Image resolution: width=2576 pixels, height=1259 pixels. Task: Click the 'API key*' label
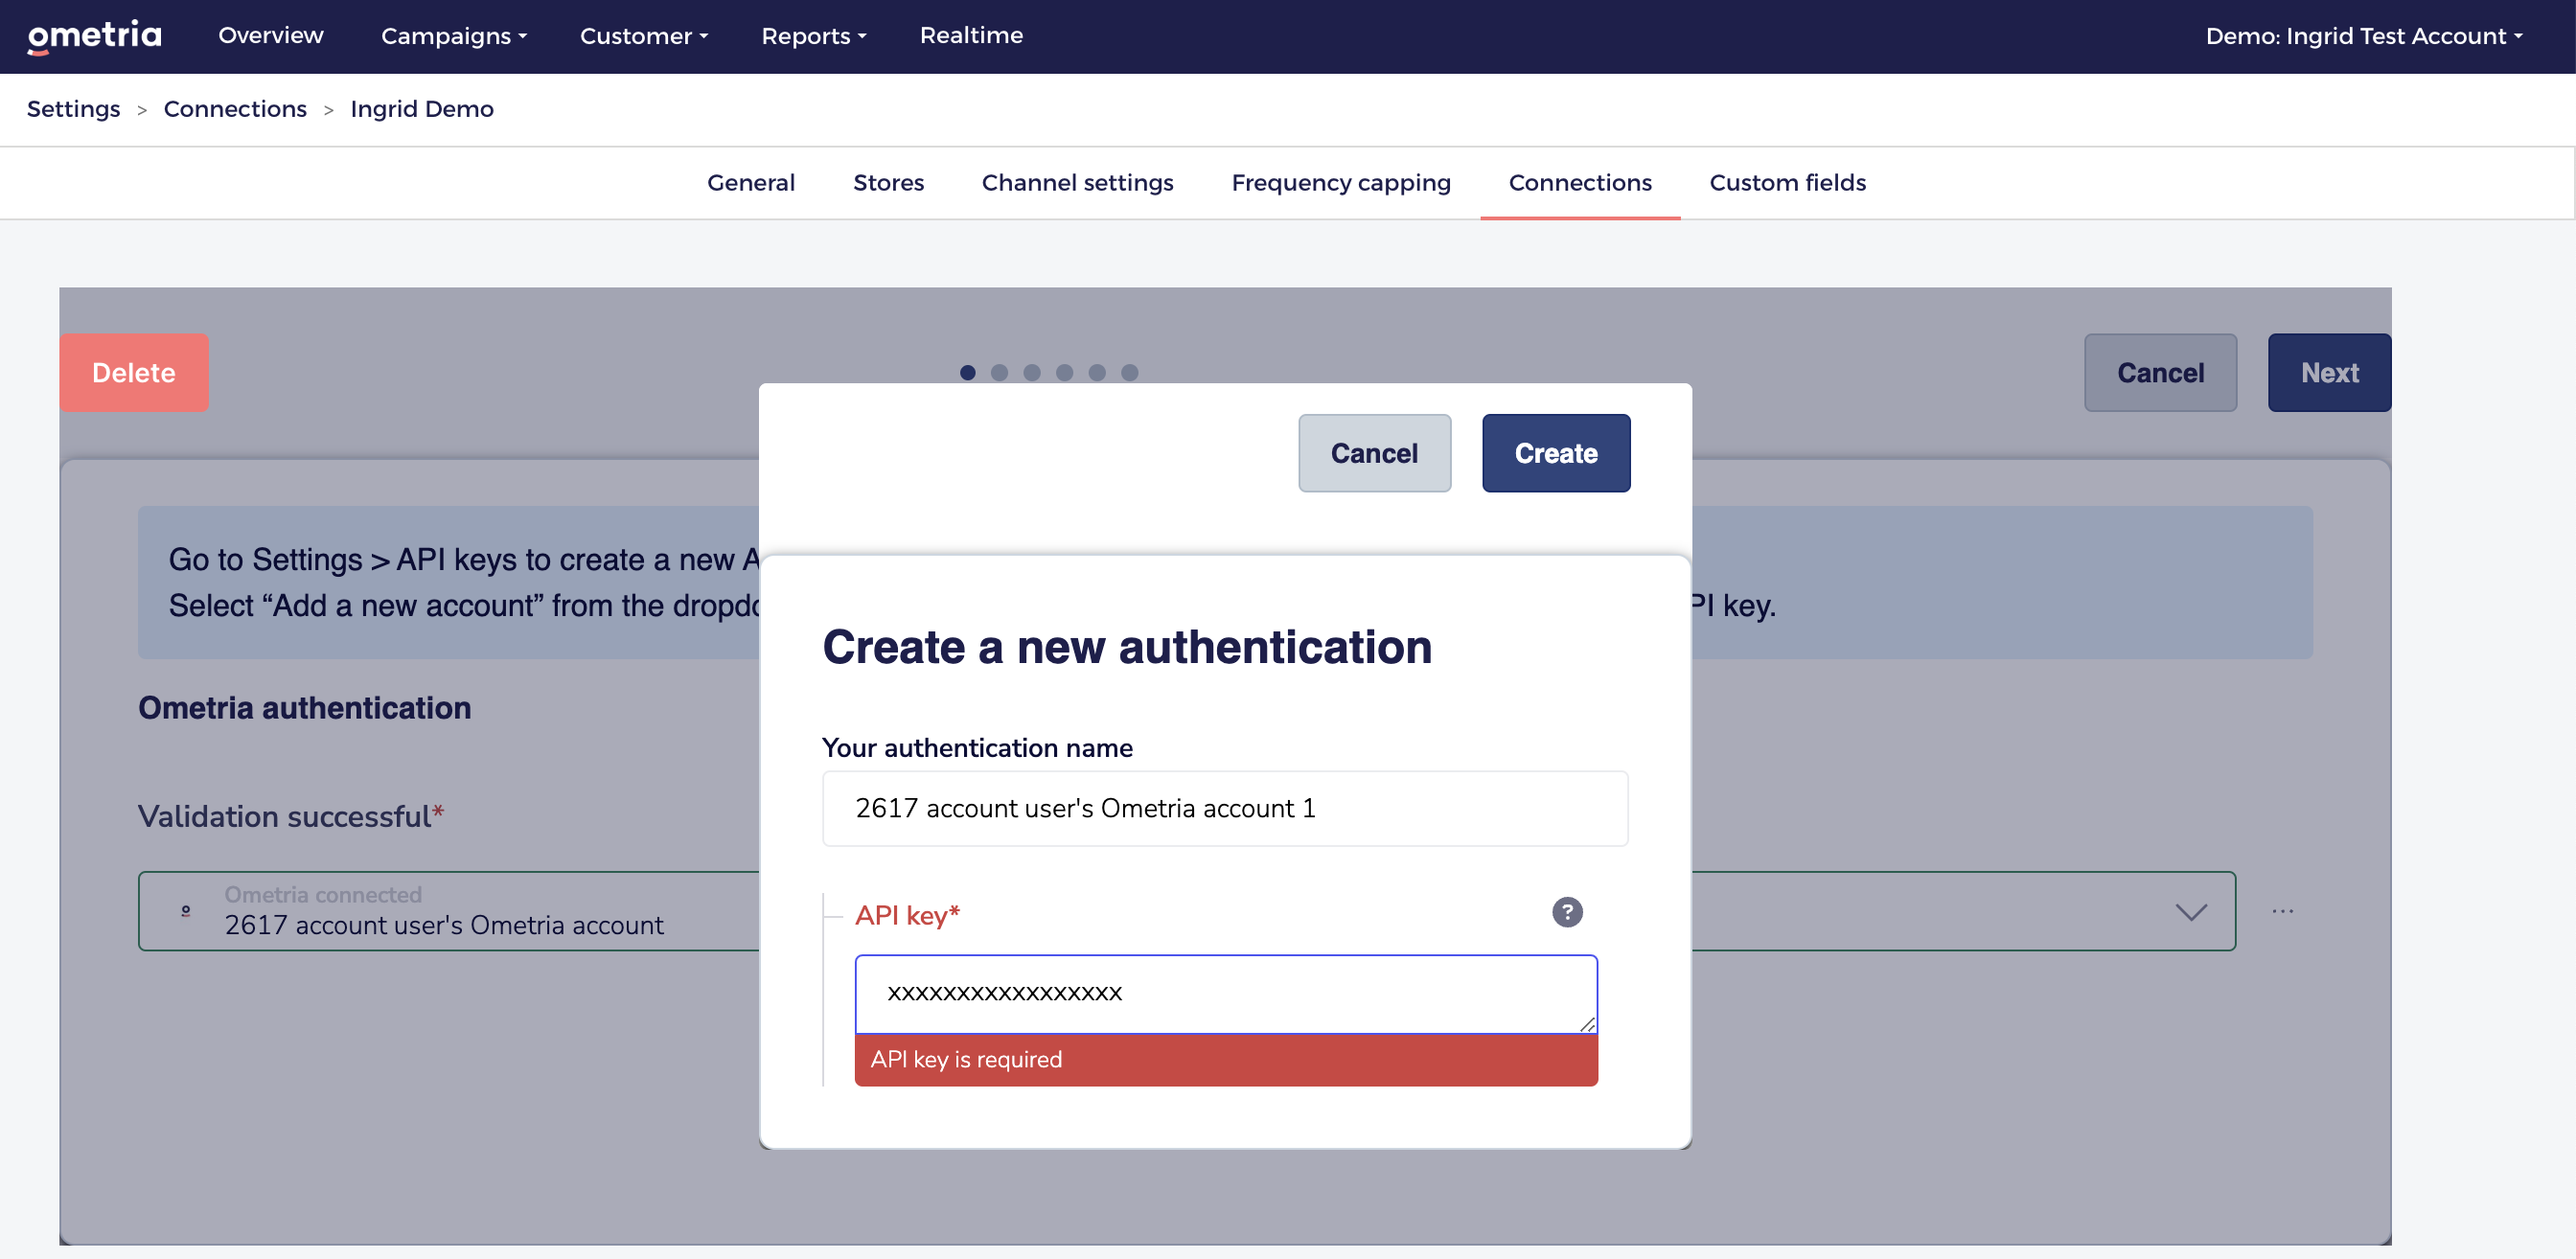tap(907, 915)
